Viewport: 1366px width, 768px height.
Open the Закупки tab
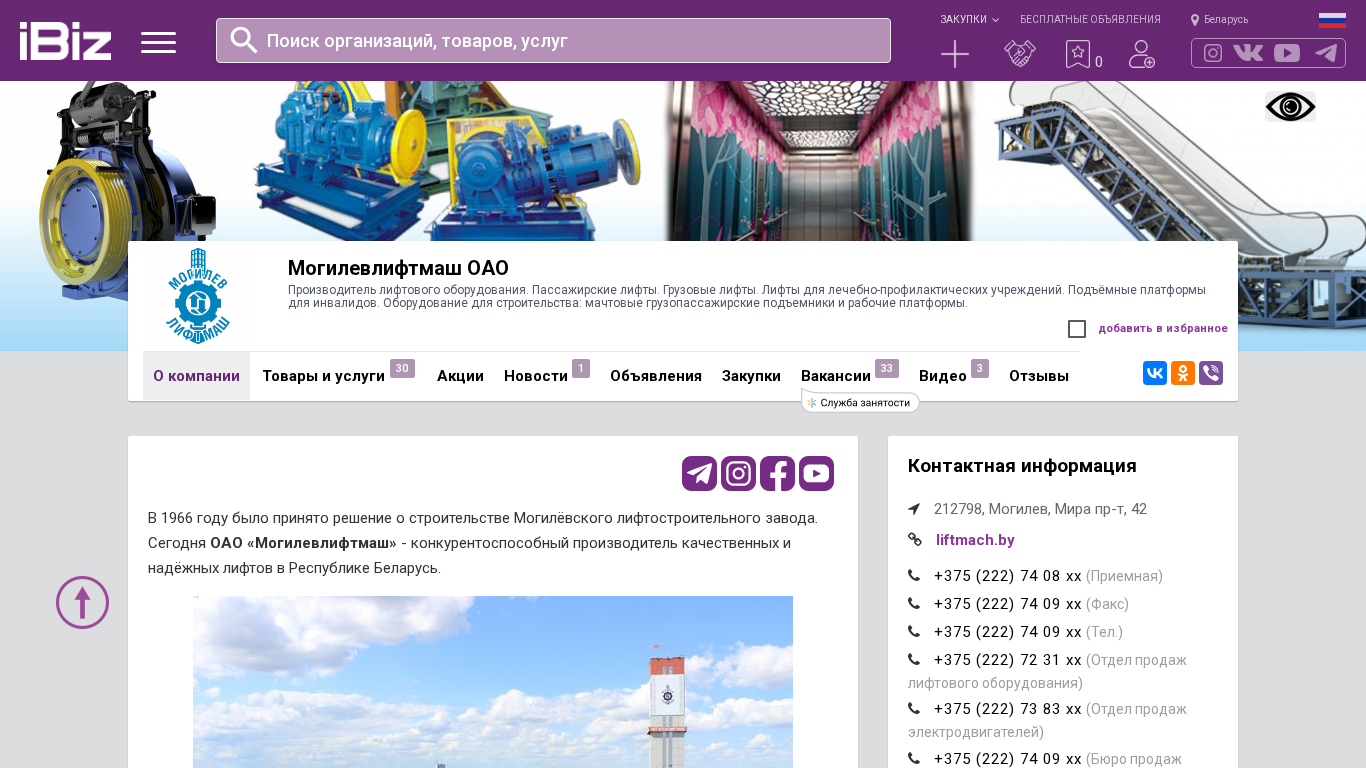tap(751, 376)
